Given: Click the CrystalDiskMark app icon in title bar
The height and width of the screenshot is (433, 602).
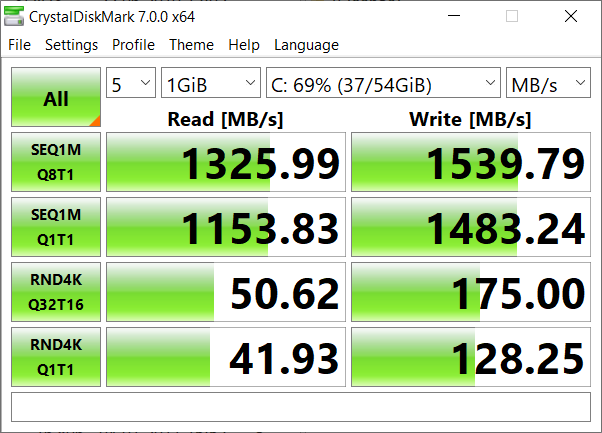Looking at the screenshot, I should pos(14,17).
